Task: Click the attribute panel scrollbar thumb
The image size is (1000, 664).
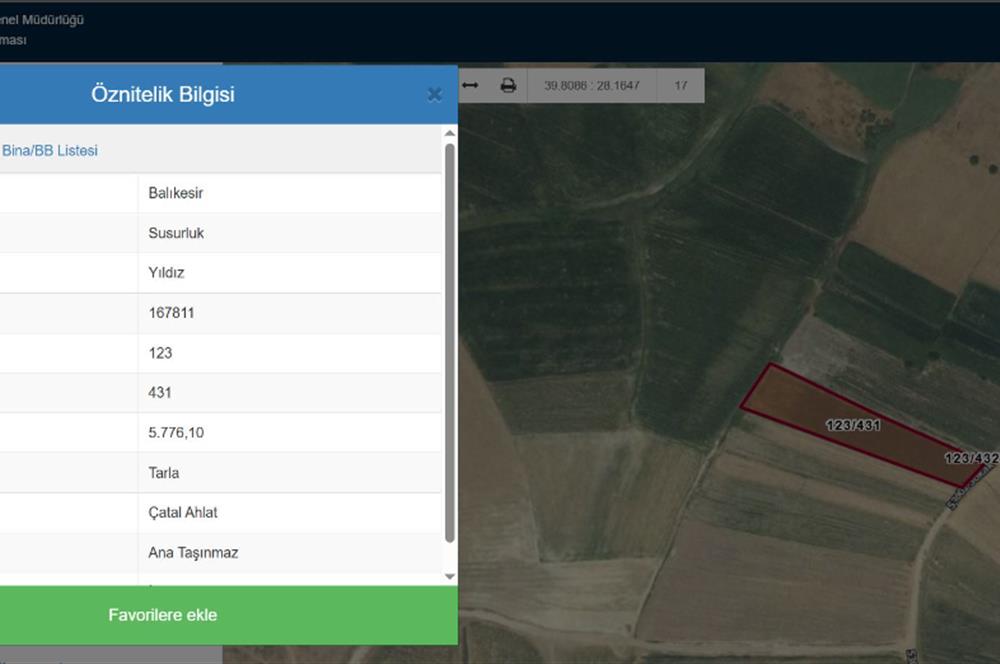Action: pos(449,340)
